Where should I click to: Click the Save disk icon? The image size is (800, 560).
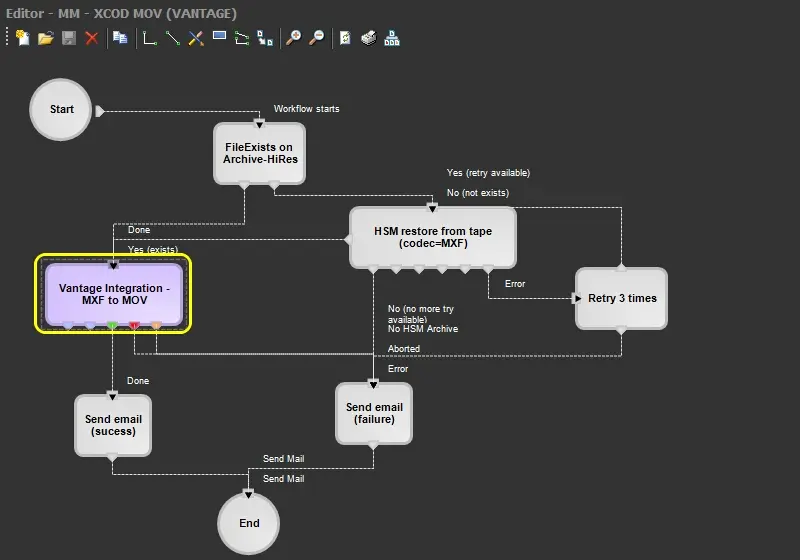(x=69, y=38)
